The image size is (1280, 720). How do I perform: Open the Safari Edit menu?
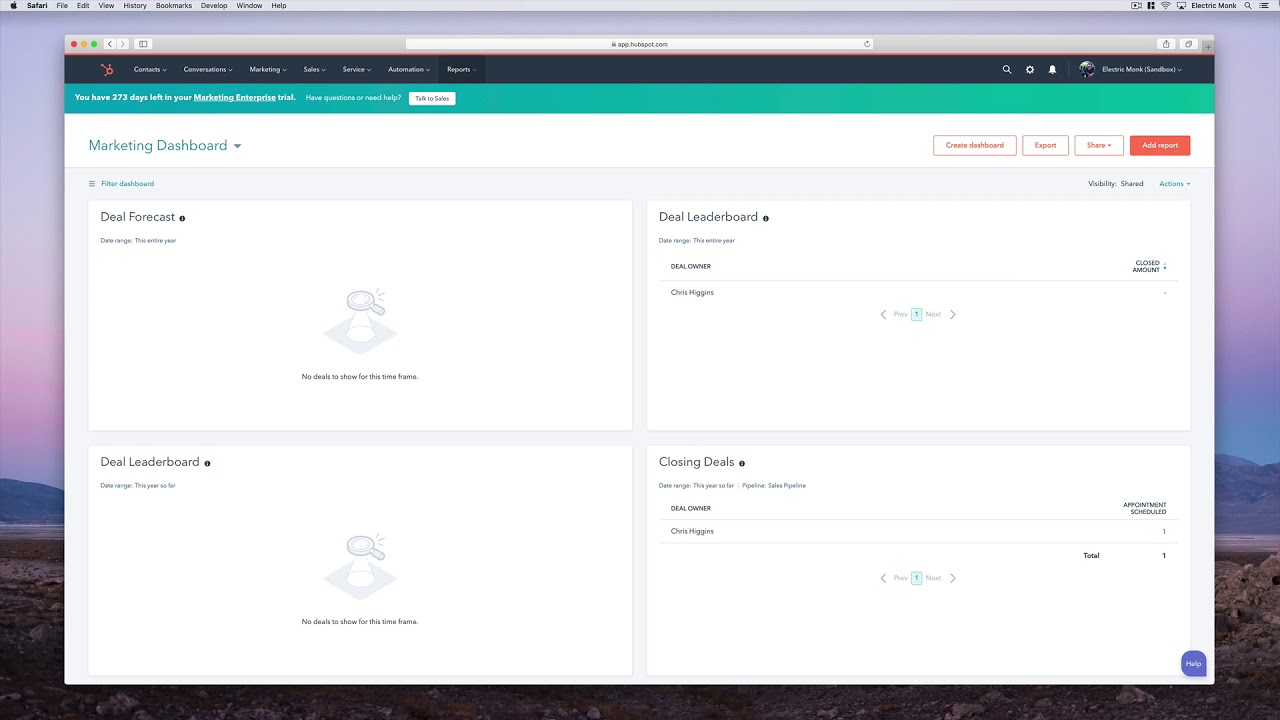83,5
